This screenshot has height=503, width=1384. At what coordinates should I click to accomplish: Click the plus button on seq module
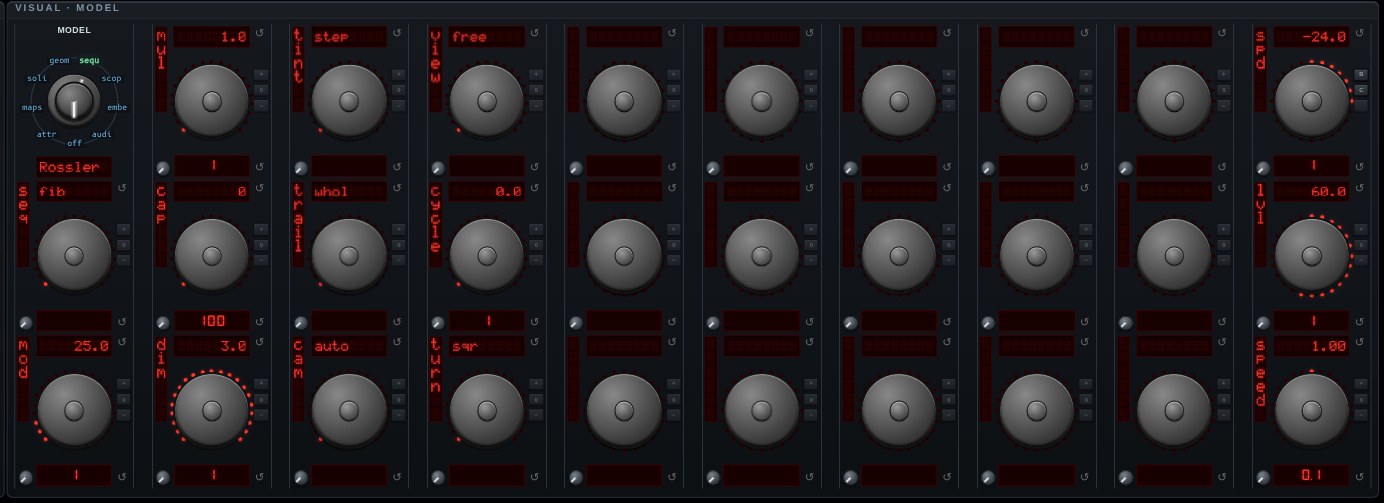(123, 229)
